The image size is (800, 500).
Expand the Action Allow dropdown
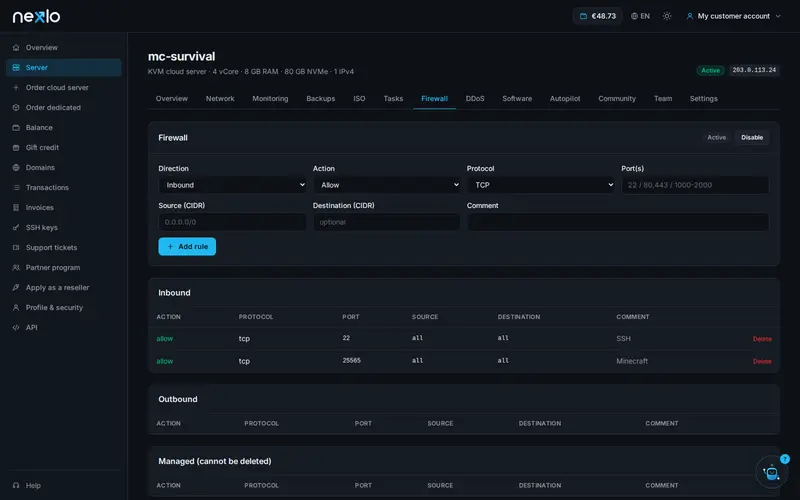pyautogui.click(x=386, y=185)
